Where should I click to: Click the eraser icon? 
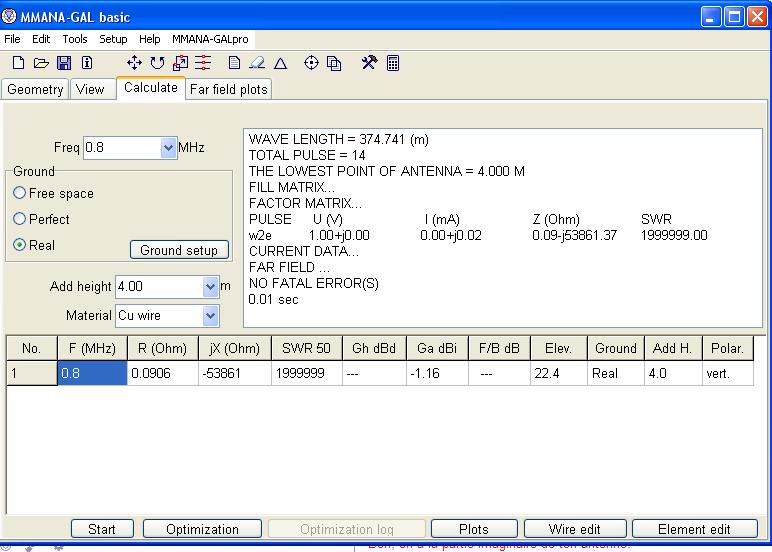[x=257, y=63]
